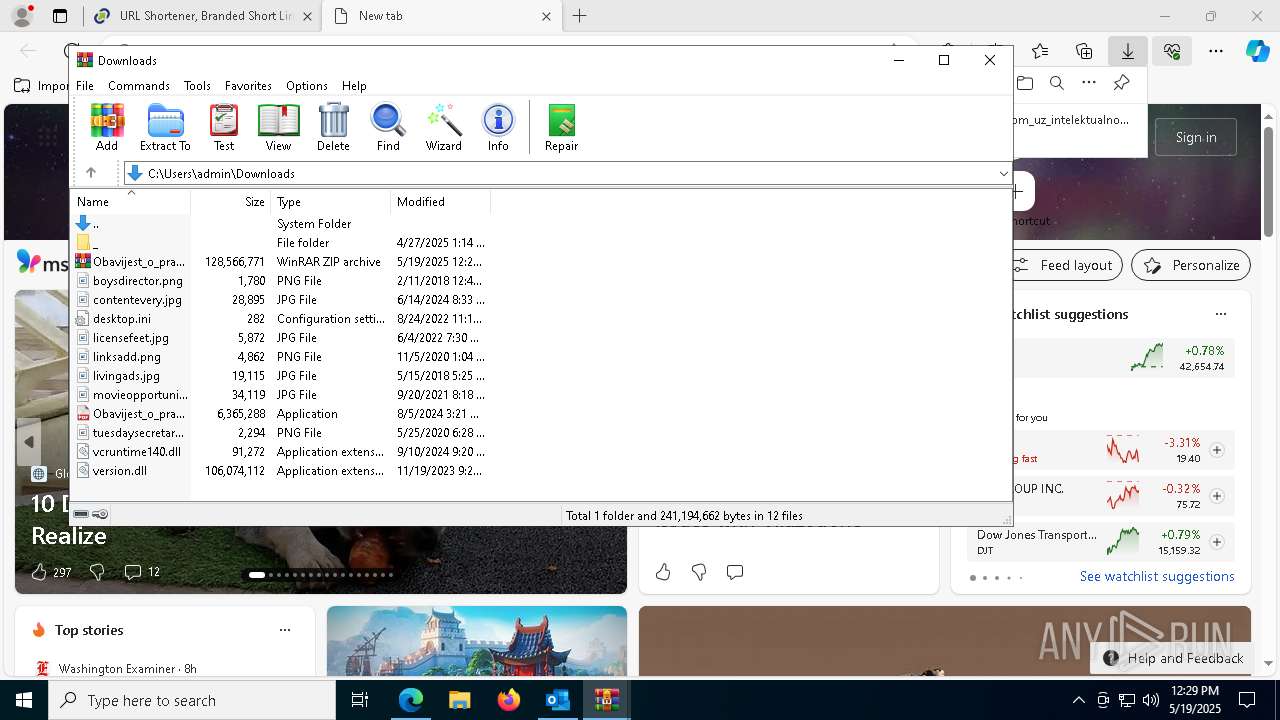Viewport: 1280px width, 720px height.
Task: Click the Windows Start button
Action: [24, 700]
